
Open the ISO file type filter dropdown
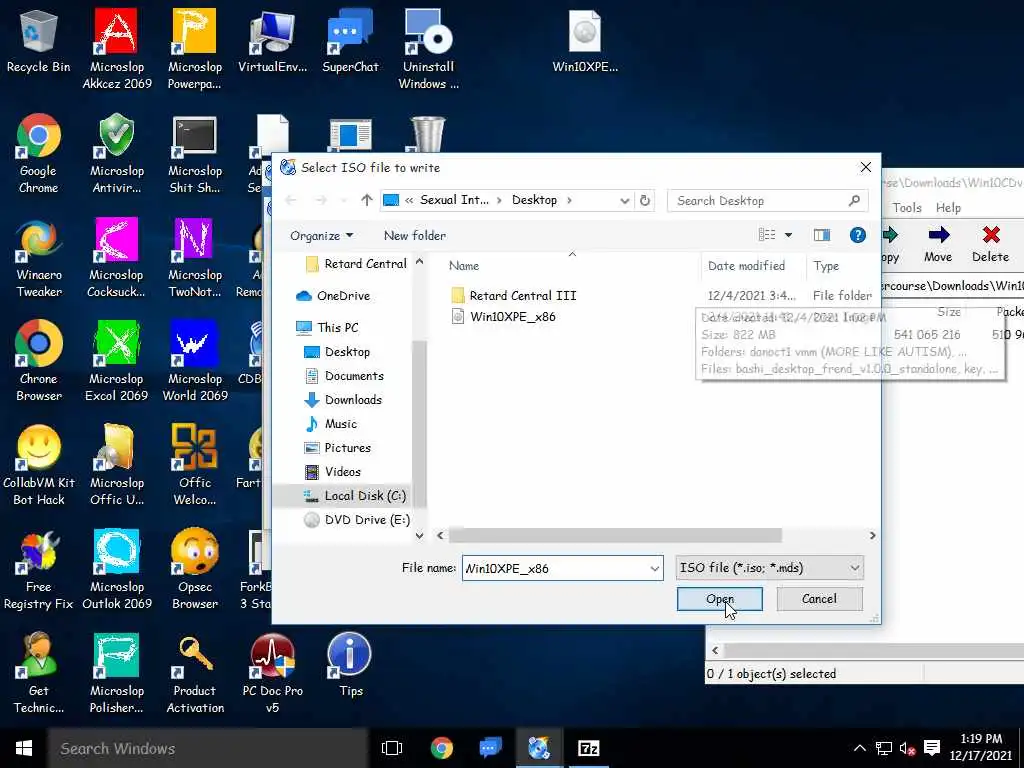click(770, 568)
